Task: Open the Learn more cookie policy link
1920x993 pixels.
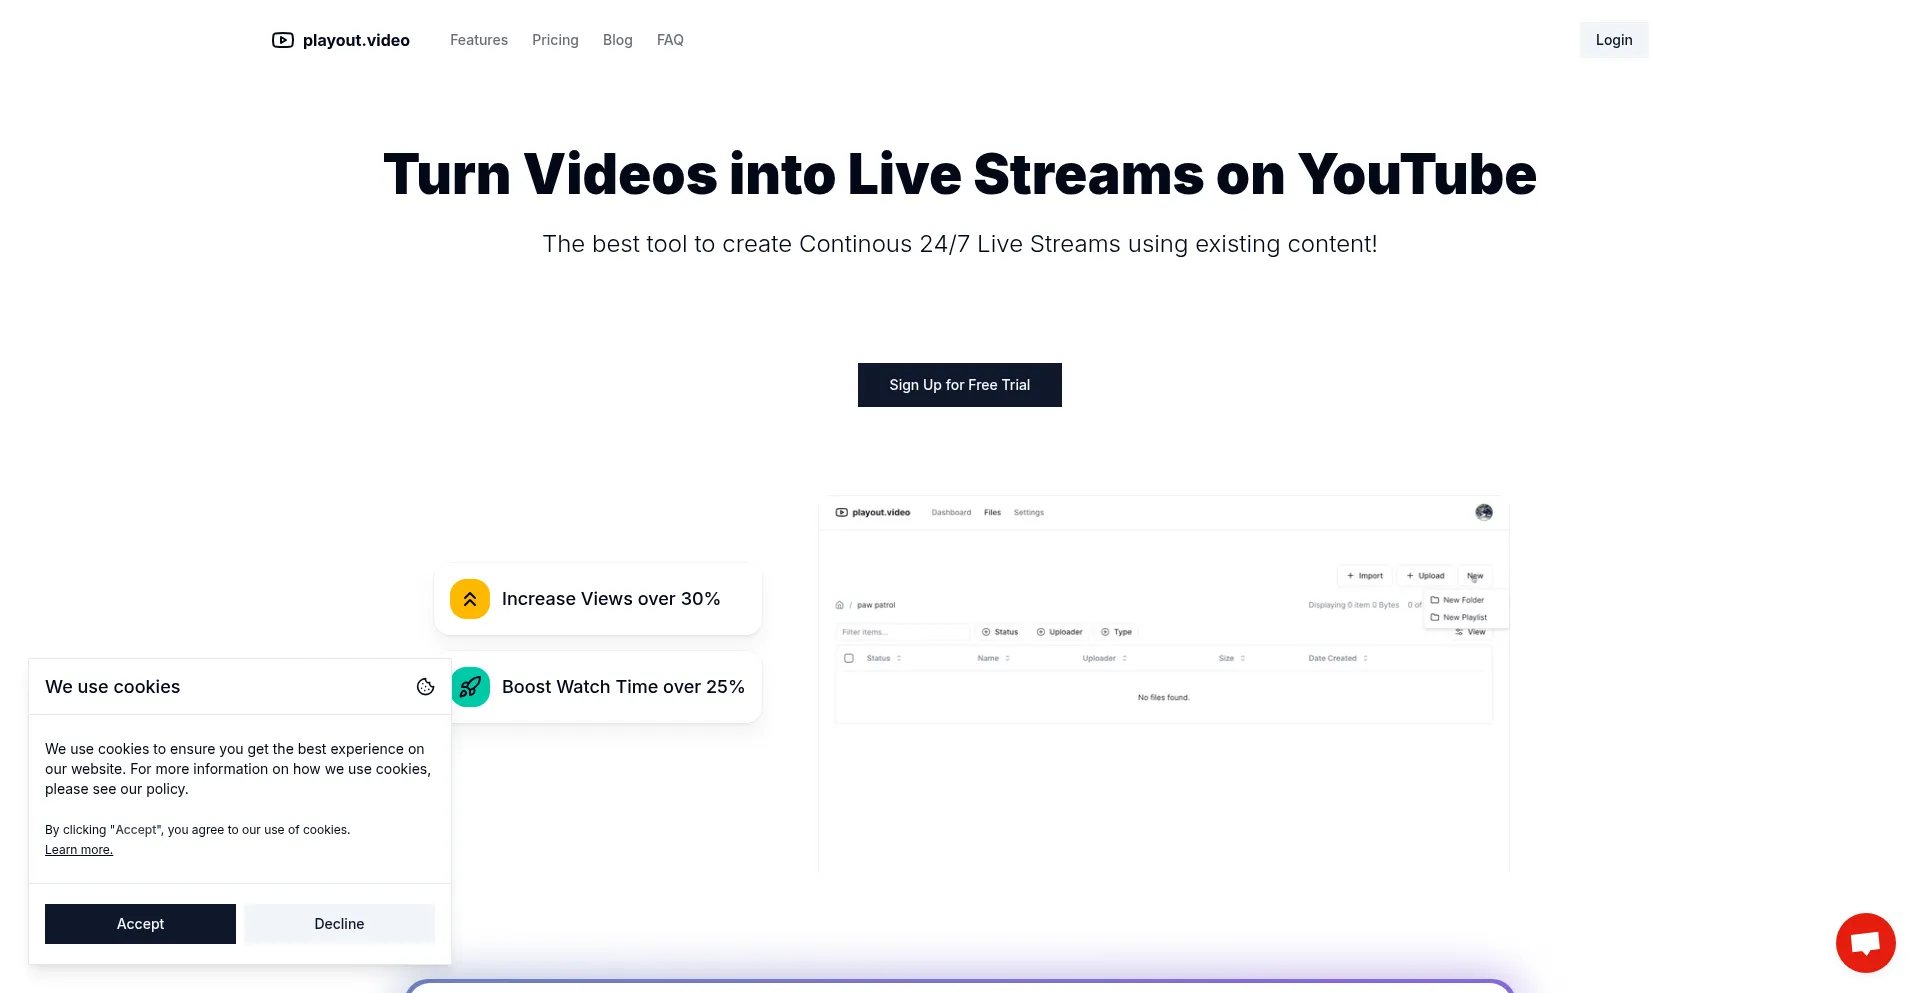Action: (79, 850)
